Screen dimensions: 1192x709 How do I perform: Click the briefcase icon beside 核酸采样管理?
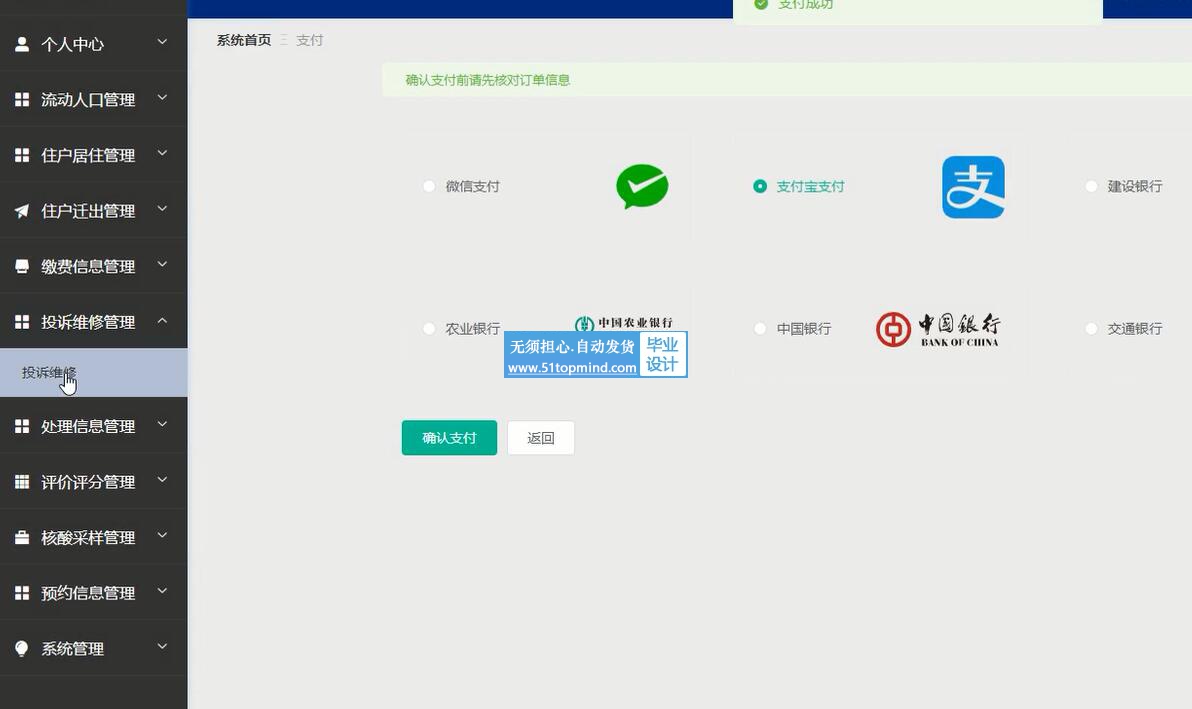click(x=22, y=537)
